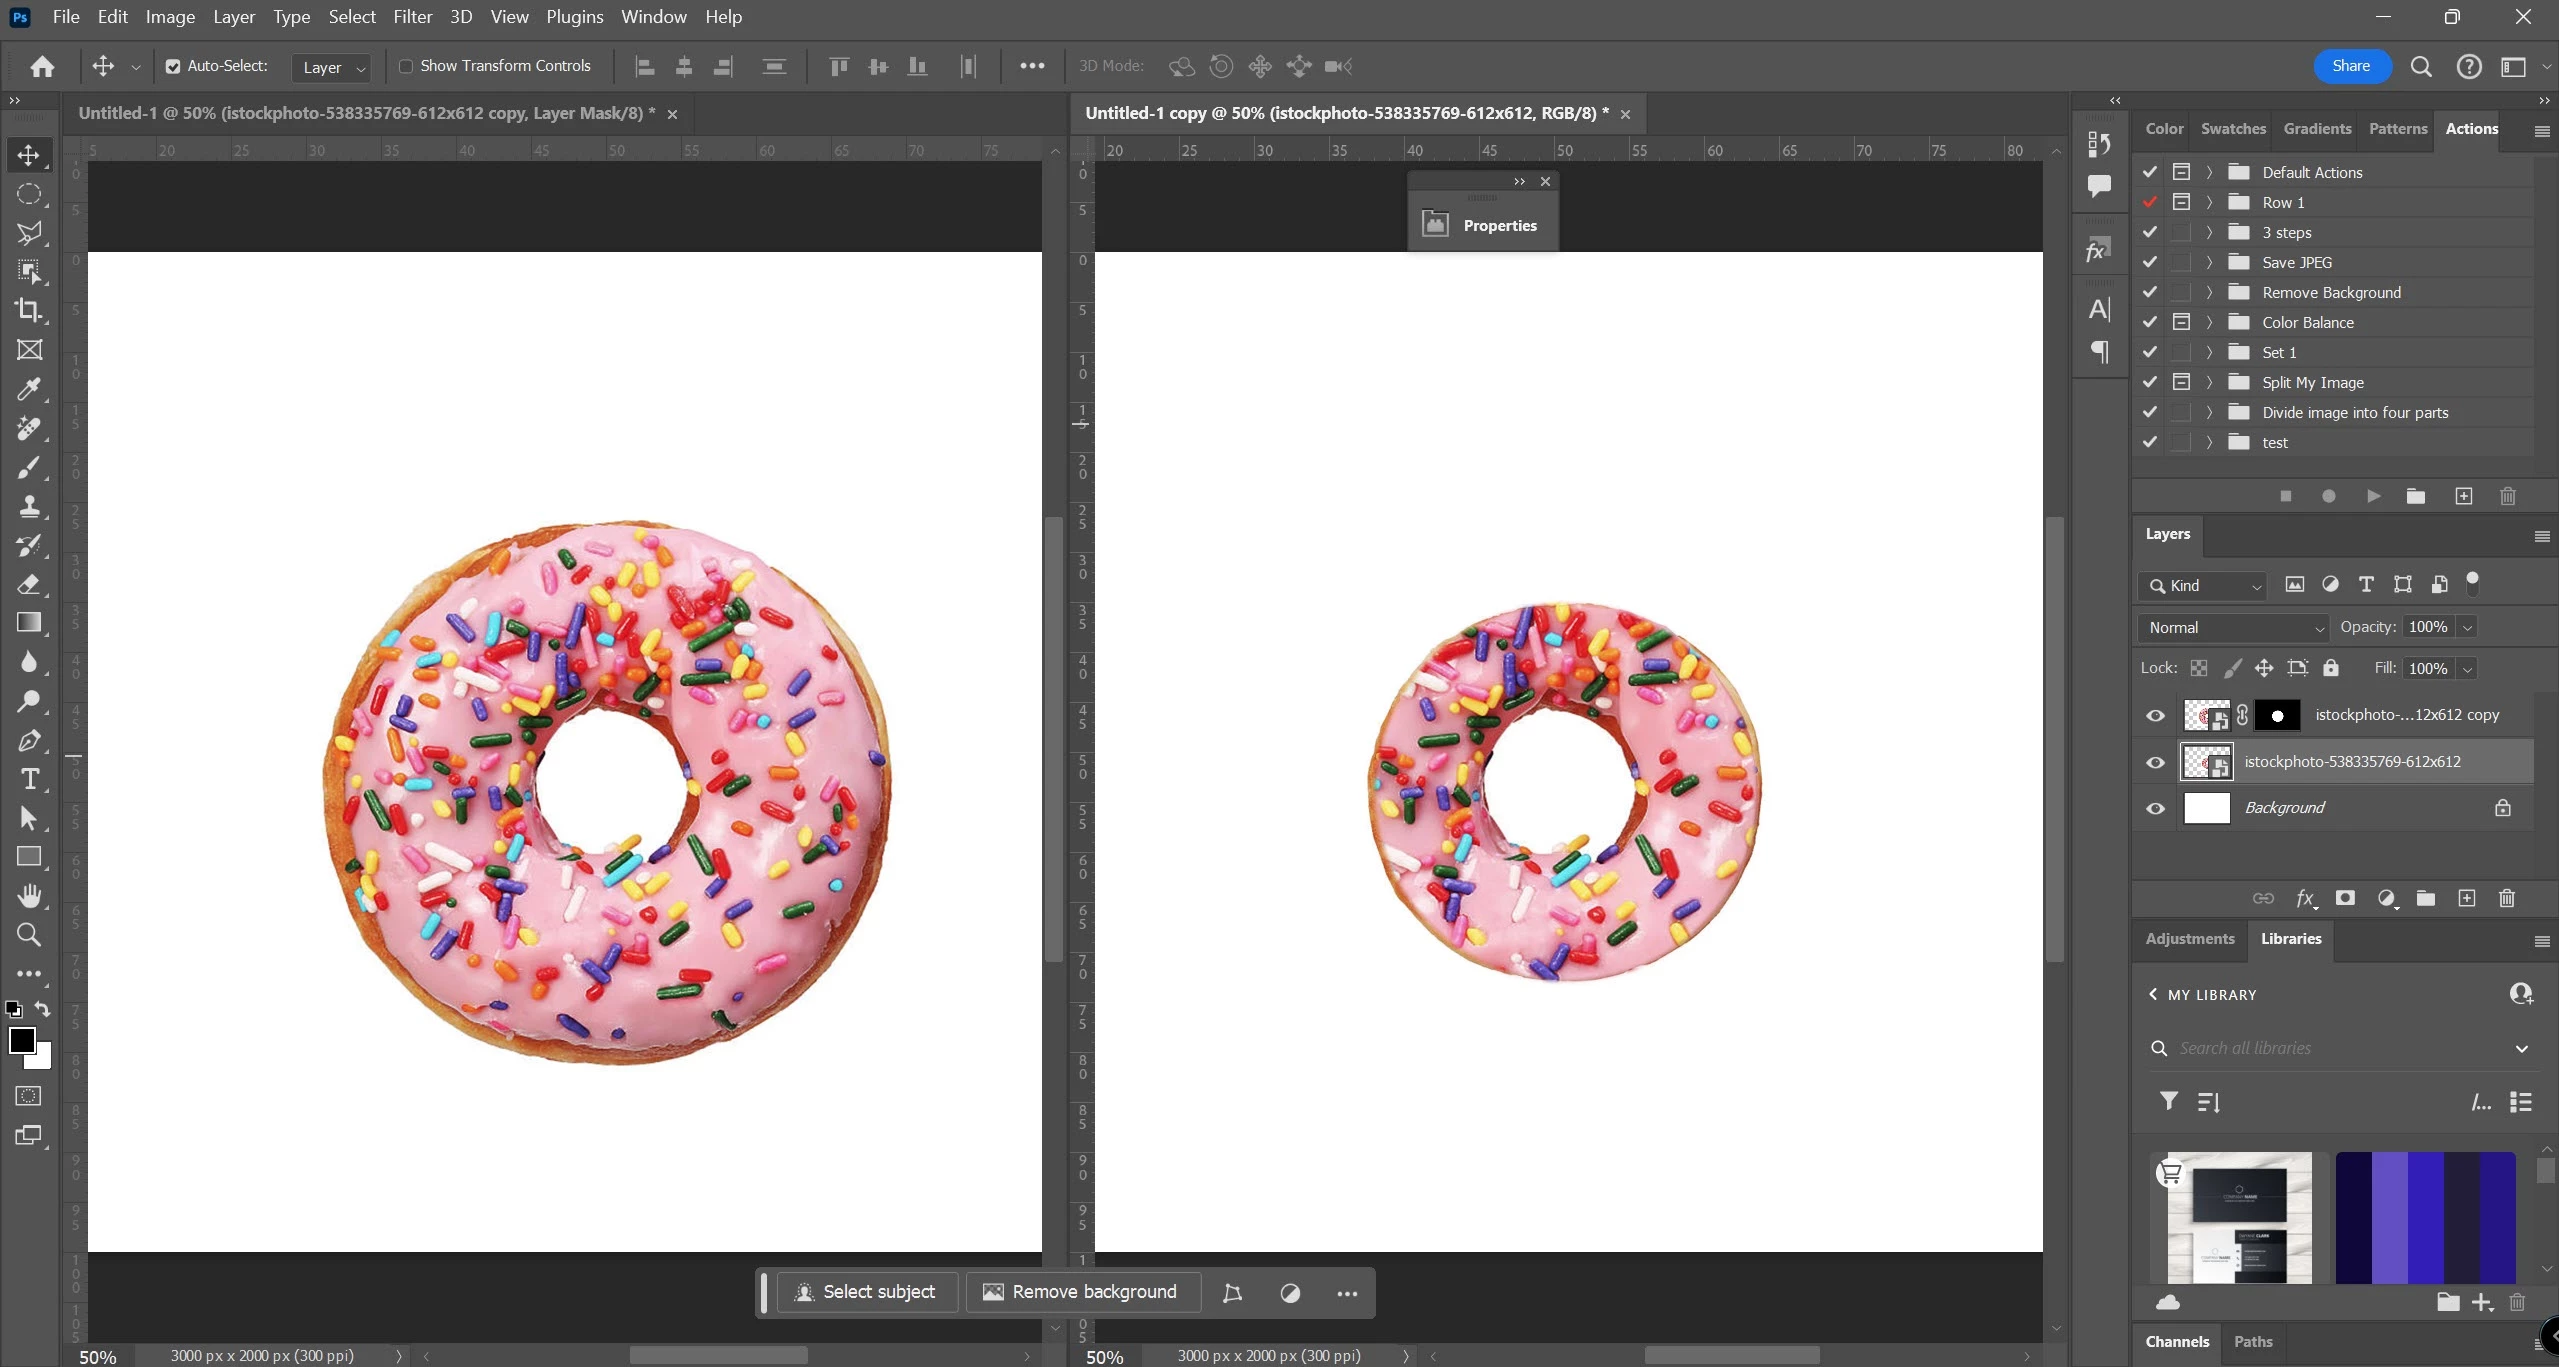Screen dimensions: 2559x1367
Task: Select the Crop tool
Action: tap(29, 310)
